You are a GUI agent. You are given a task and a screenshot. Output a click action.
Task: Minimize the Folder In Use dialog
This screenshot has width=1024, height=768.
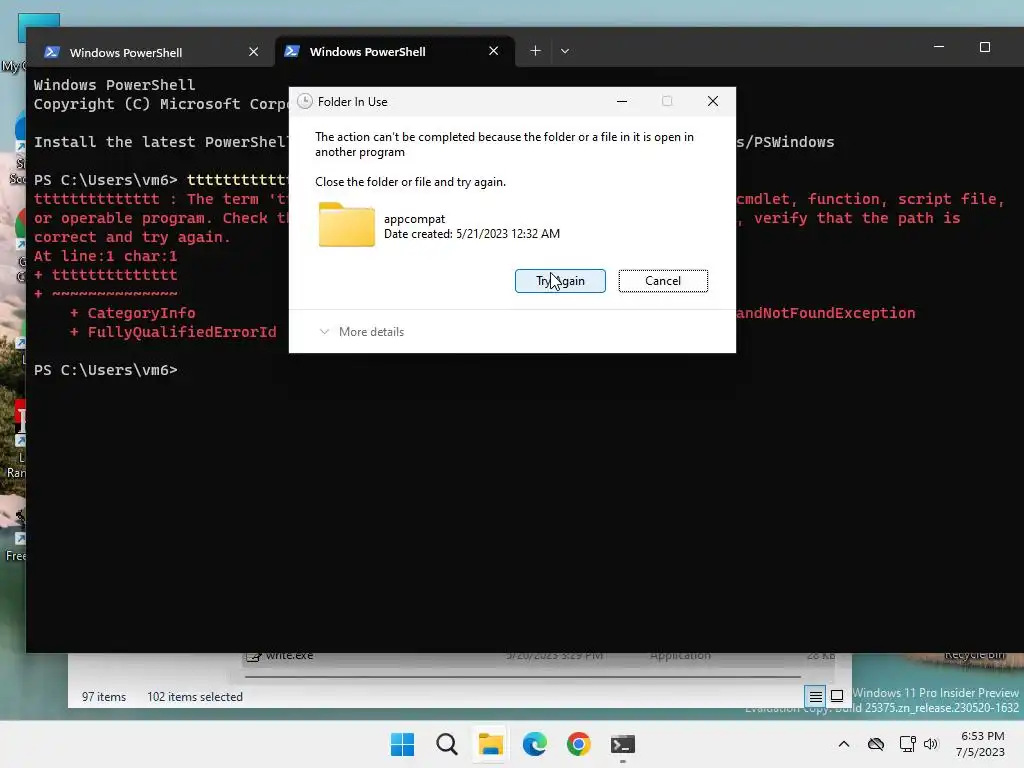[x=622, y=101]
